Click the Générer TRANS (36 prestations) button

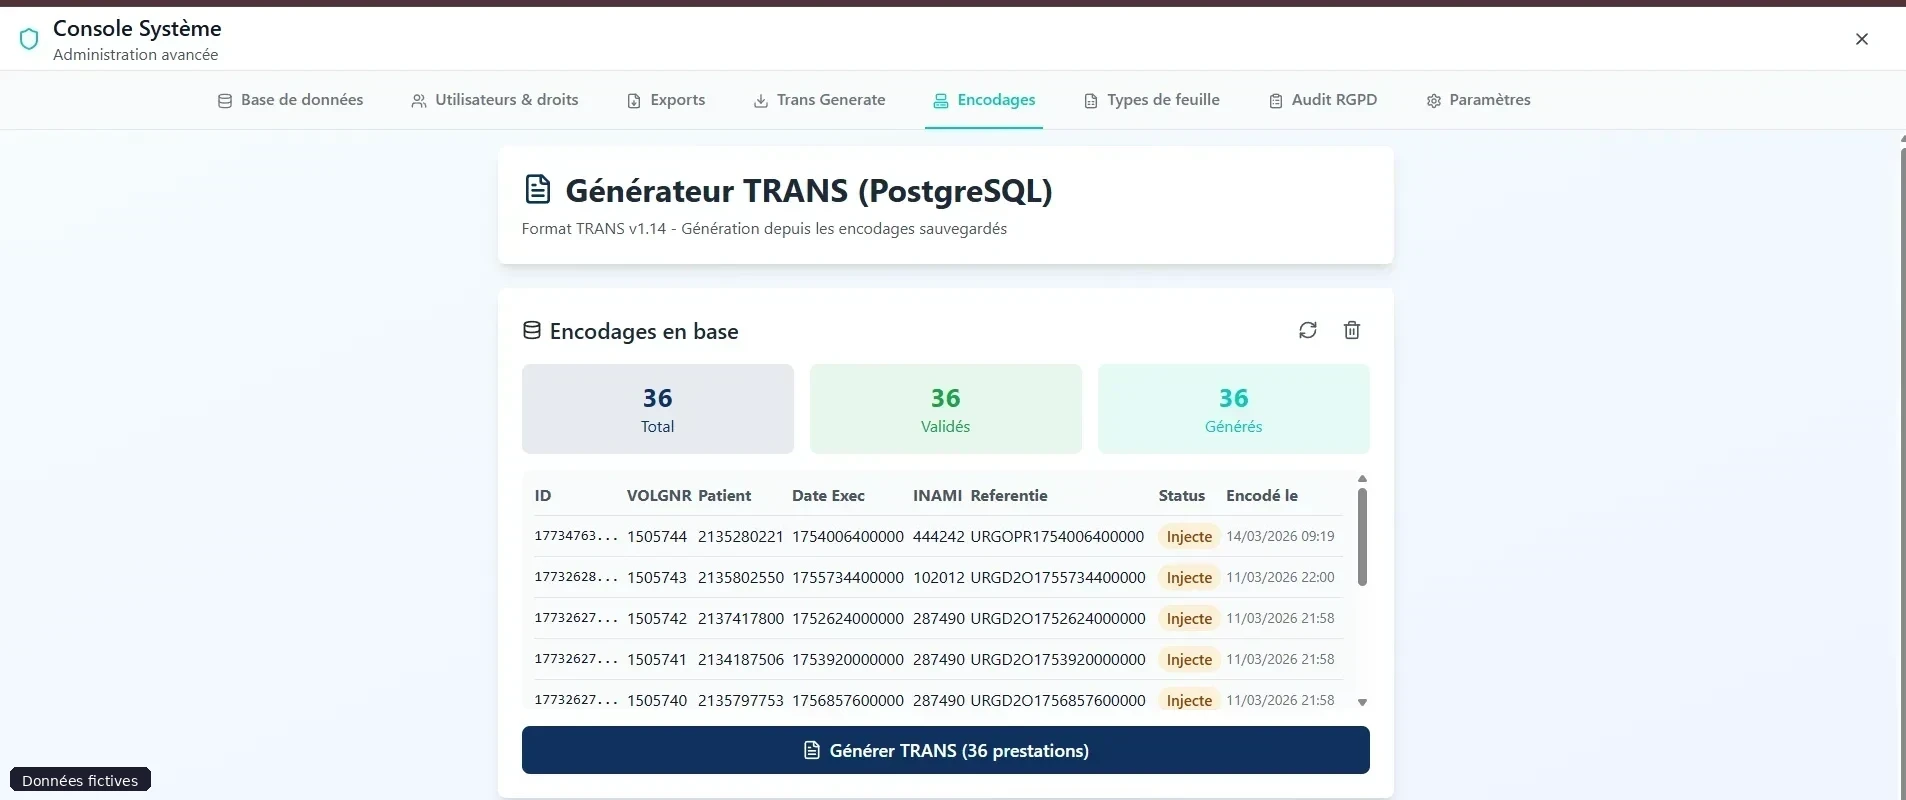(x=946, y=750)
